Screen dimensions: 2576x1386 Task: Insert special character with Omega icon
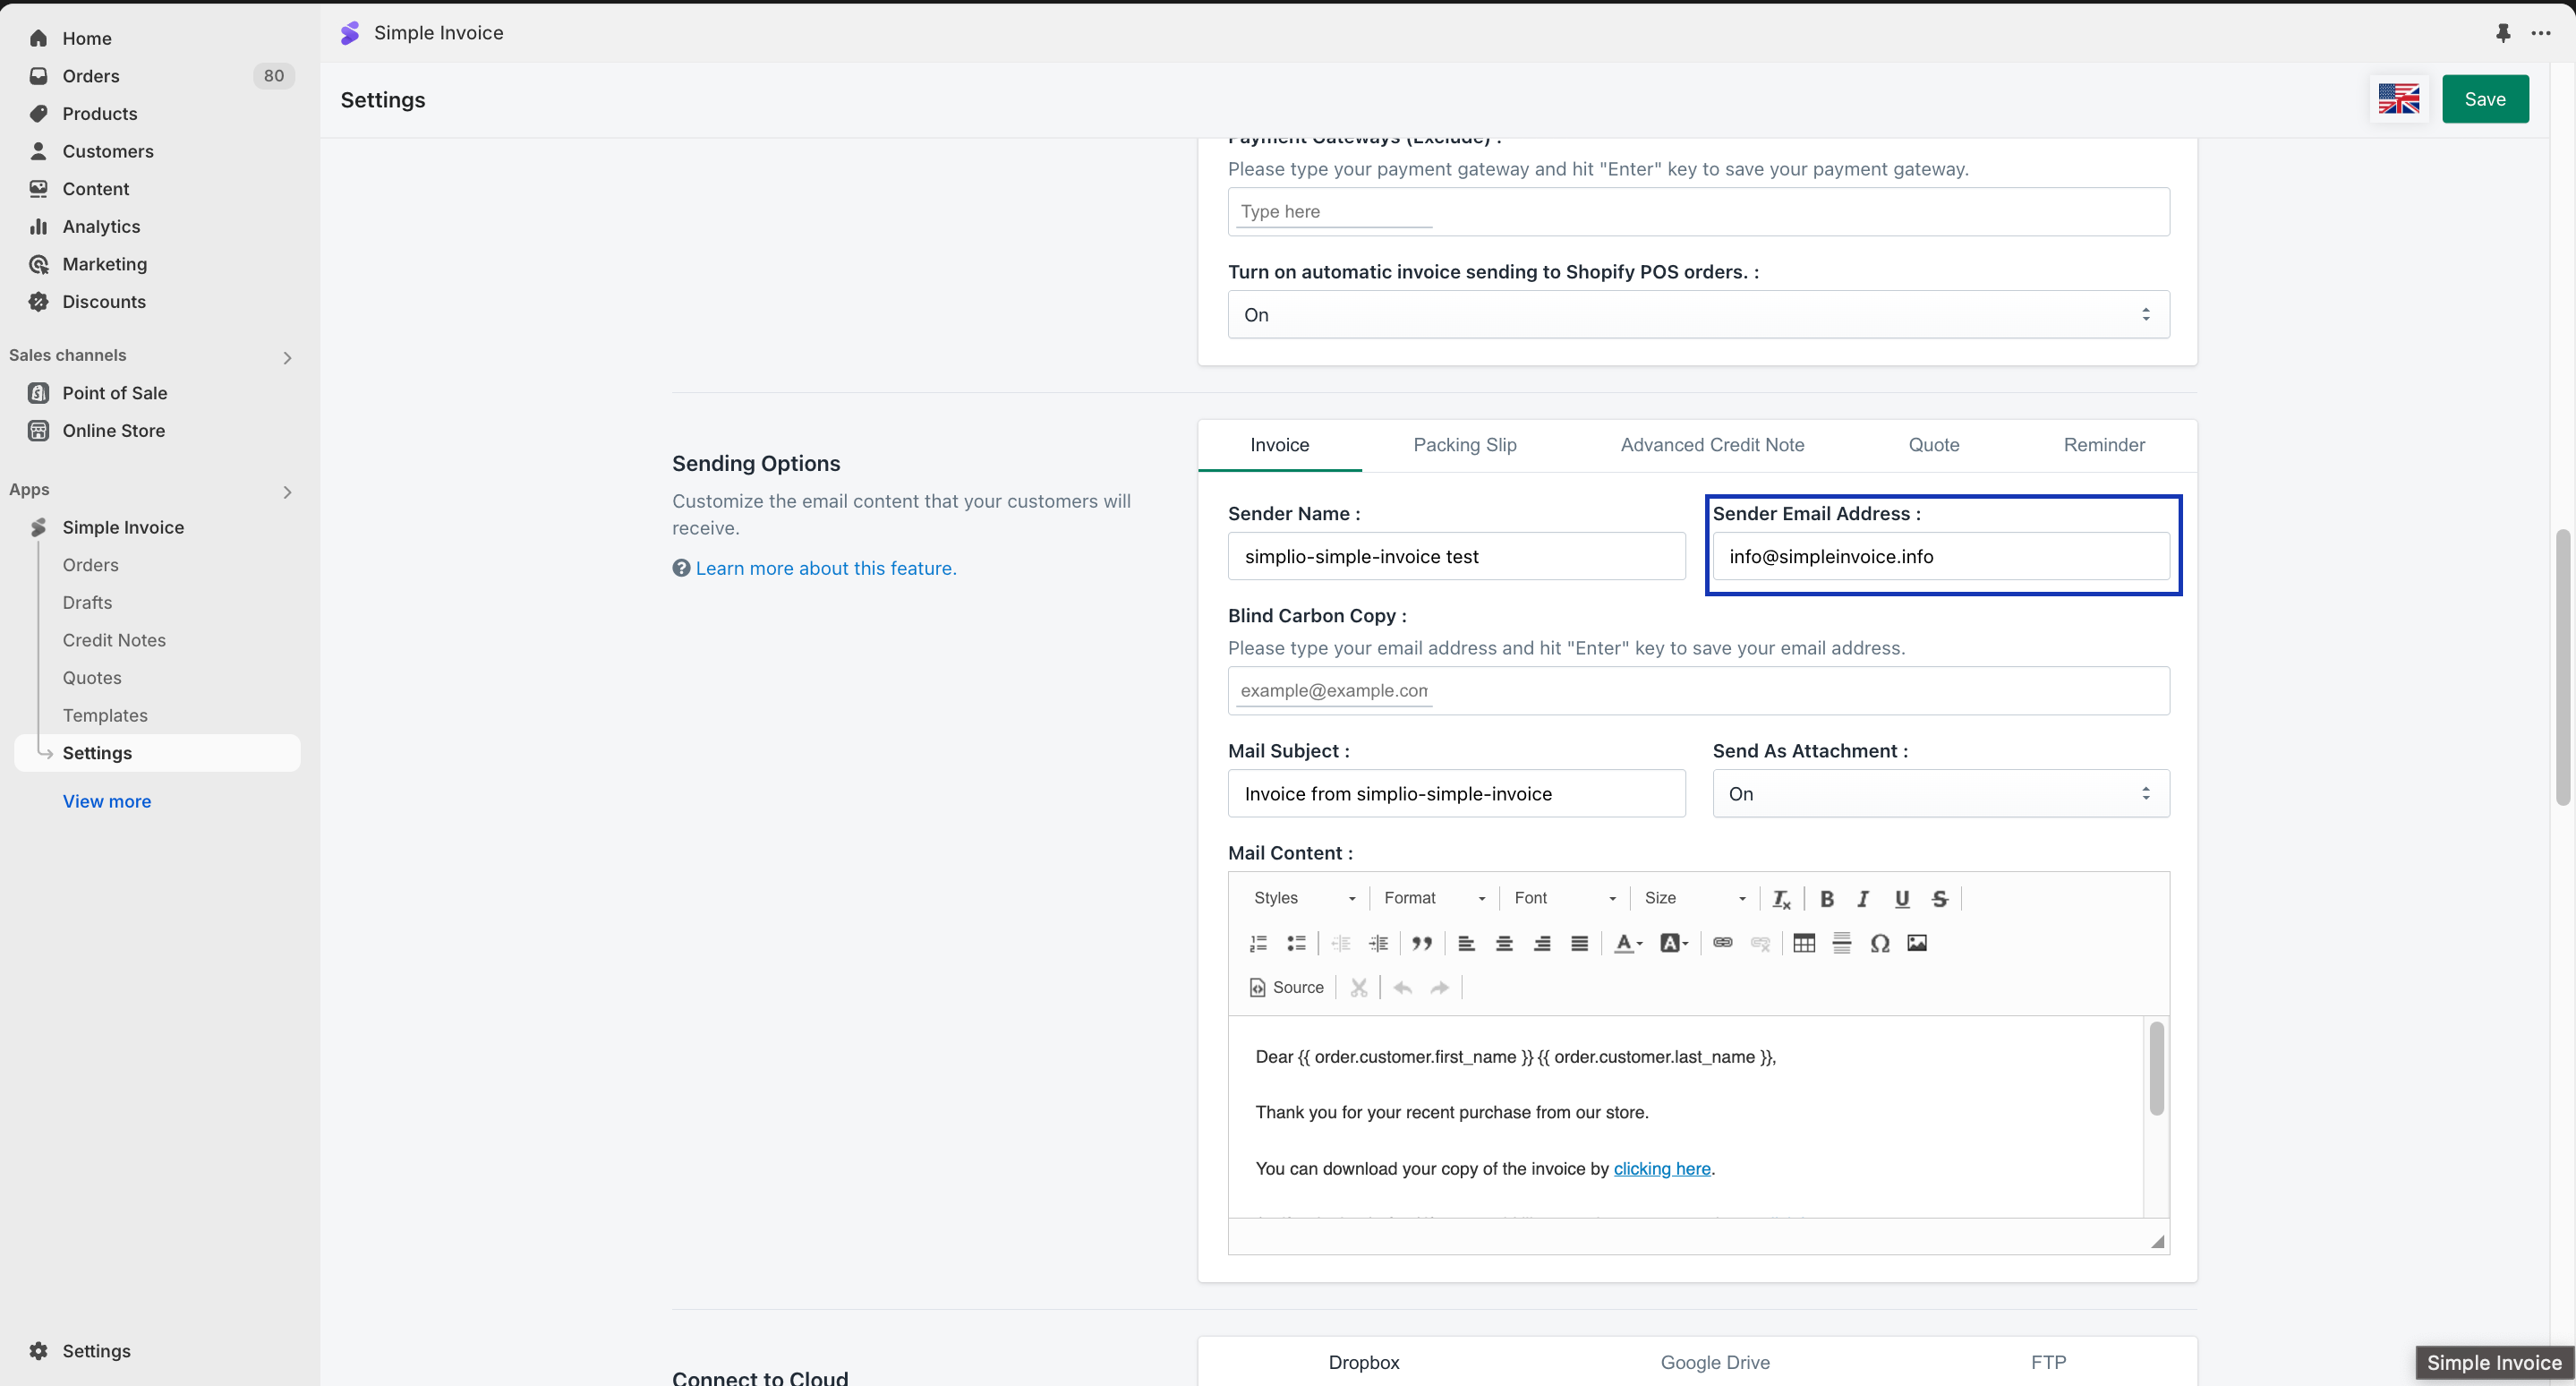tap(1879, 943)
